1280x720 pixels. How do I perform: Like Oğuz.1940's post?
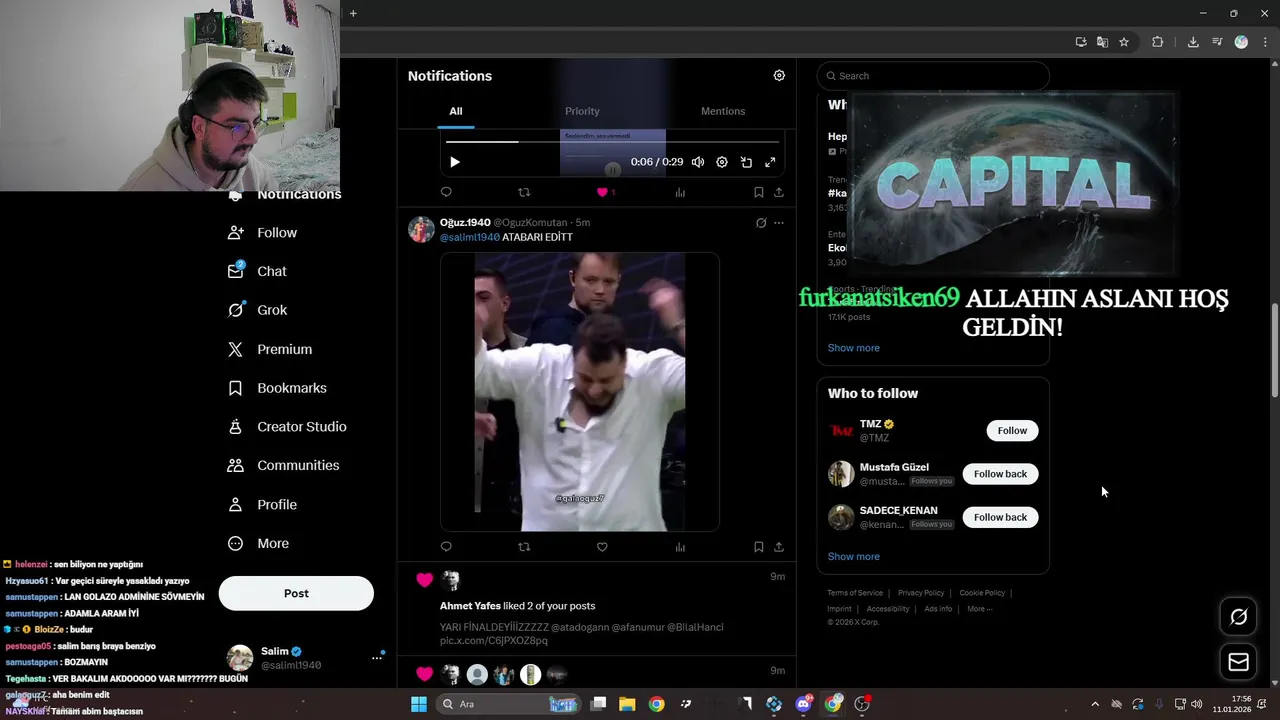(602, 547)
